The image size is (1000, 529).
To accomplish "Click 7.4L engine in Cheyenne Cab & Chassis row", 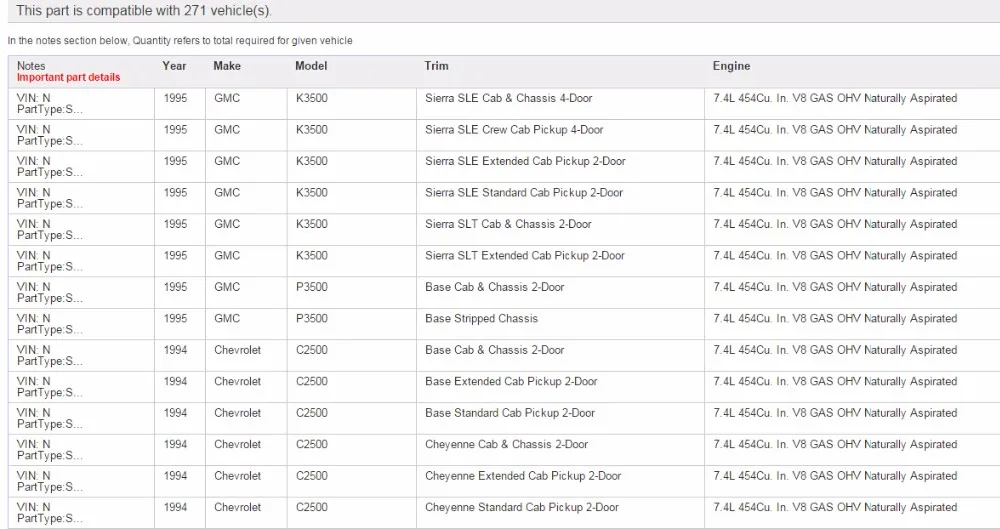I will pyautogui.click(x=835, y=444).
